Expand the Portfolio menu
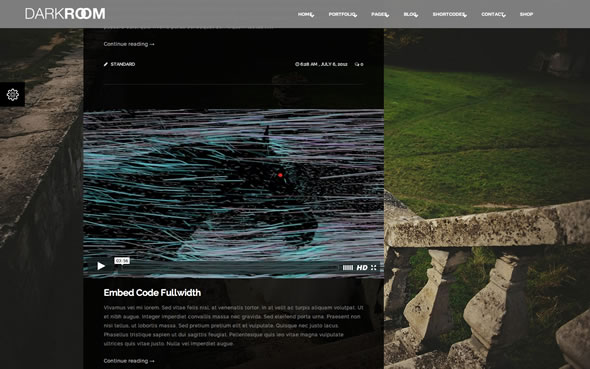This screenshot has width=590, height=369. [342, 14]
